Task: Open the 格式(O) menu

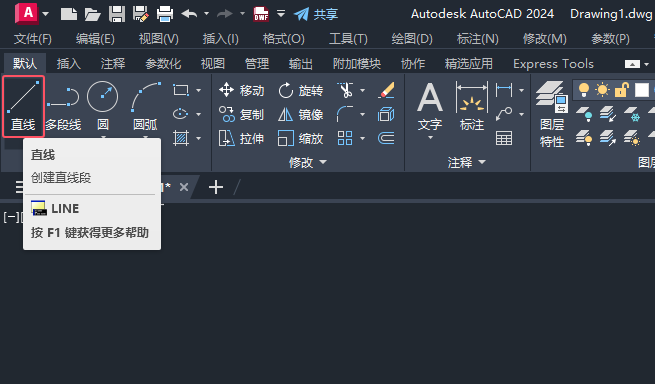Action: (x=284, y=39)
